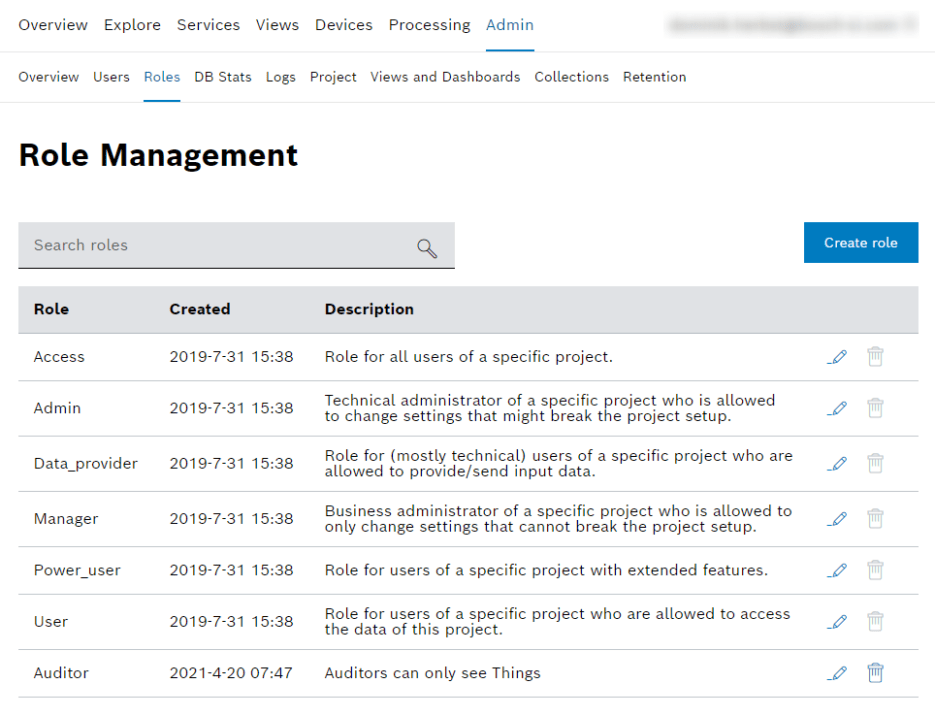Delete the Auditor role via the trash icon
Viewport: 935px width, 716px height.
[875, 673]
